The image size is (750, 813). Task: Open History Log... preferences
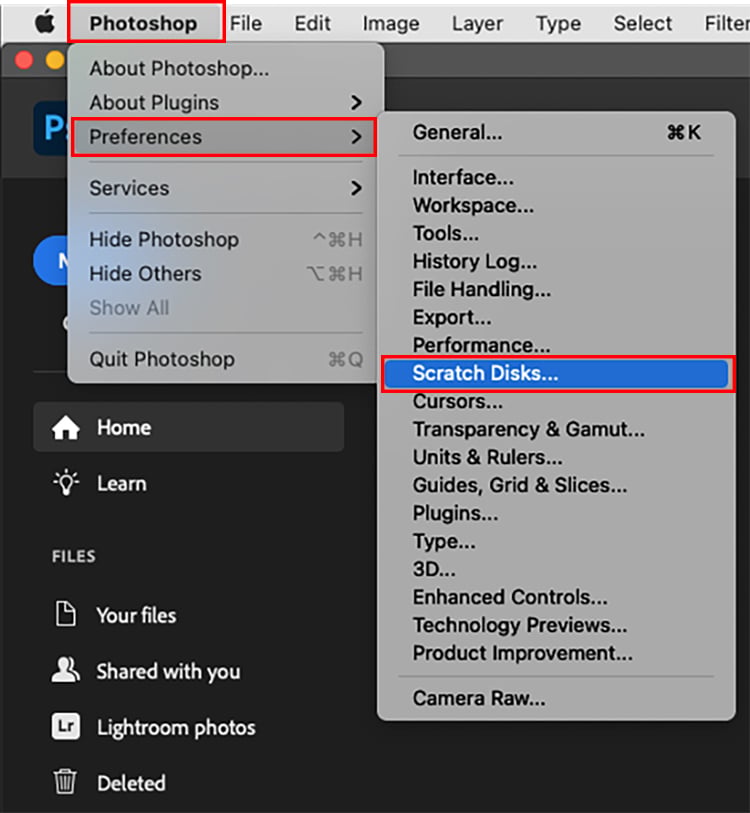(556, 262)
